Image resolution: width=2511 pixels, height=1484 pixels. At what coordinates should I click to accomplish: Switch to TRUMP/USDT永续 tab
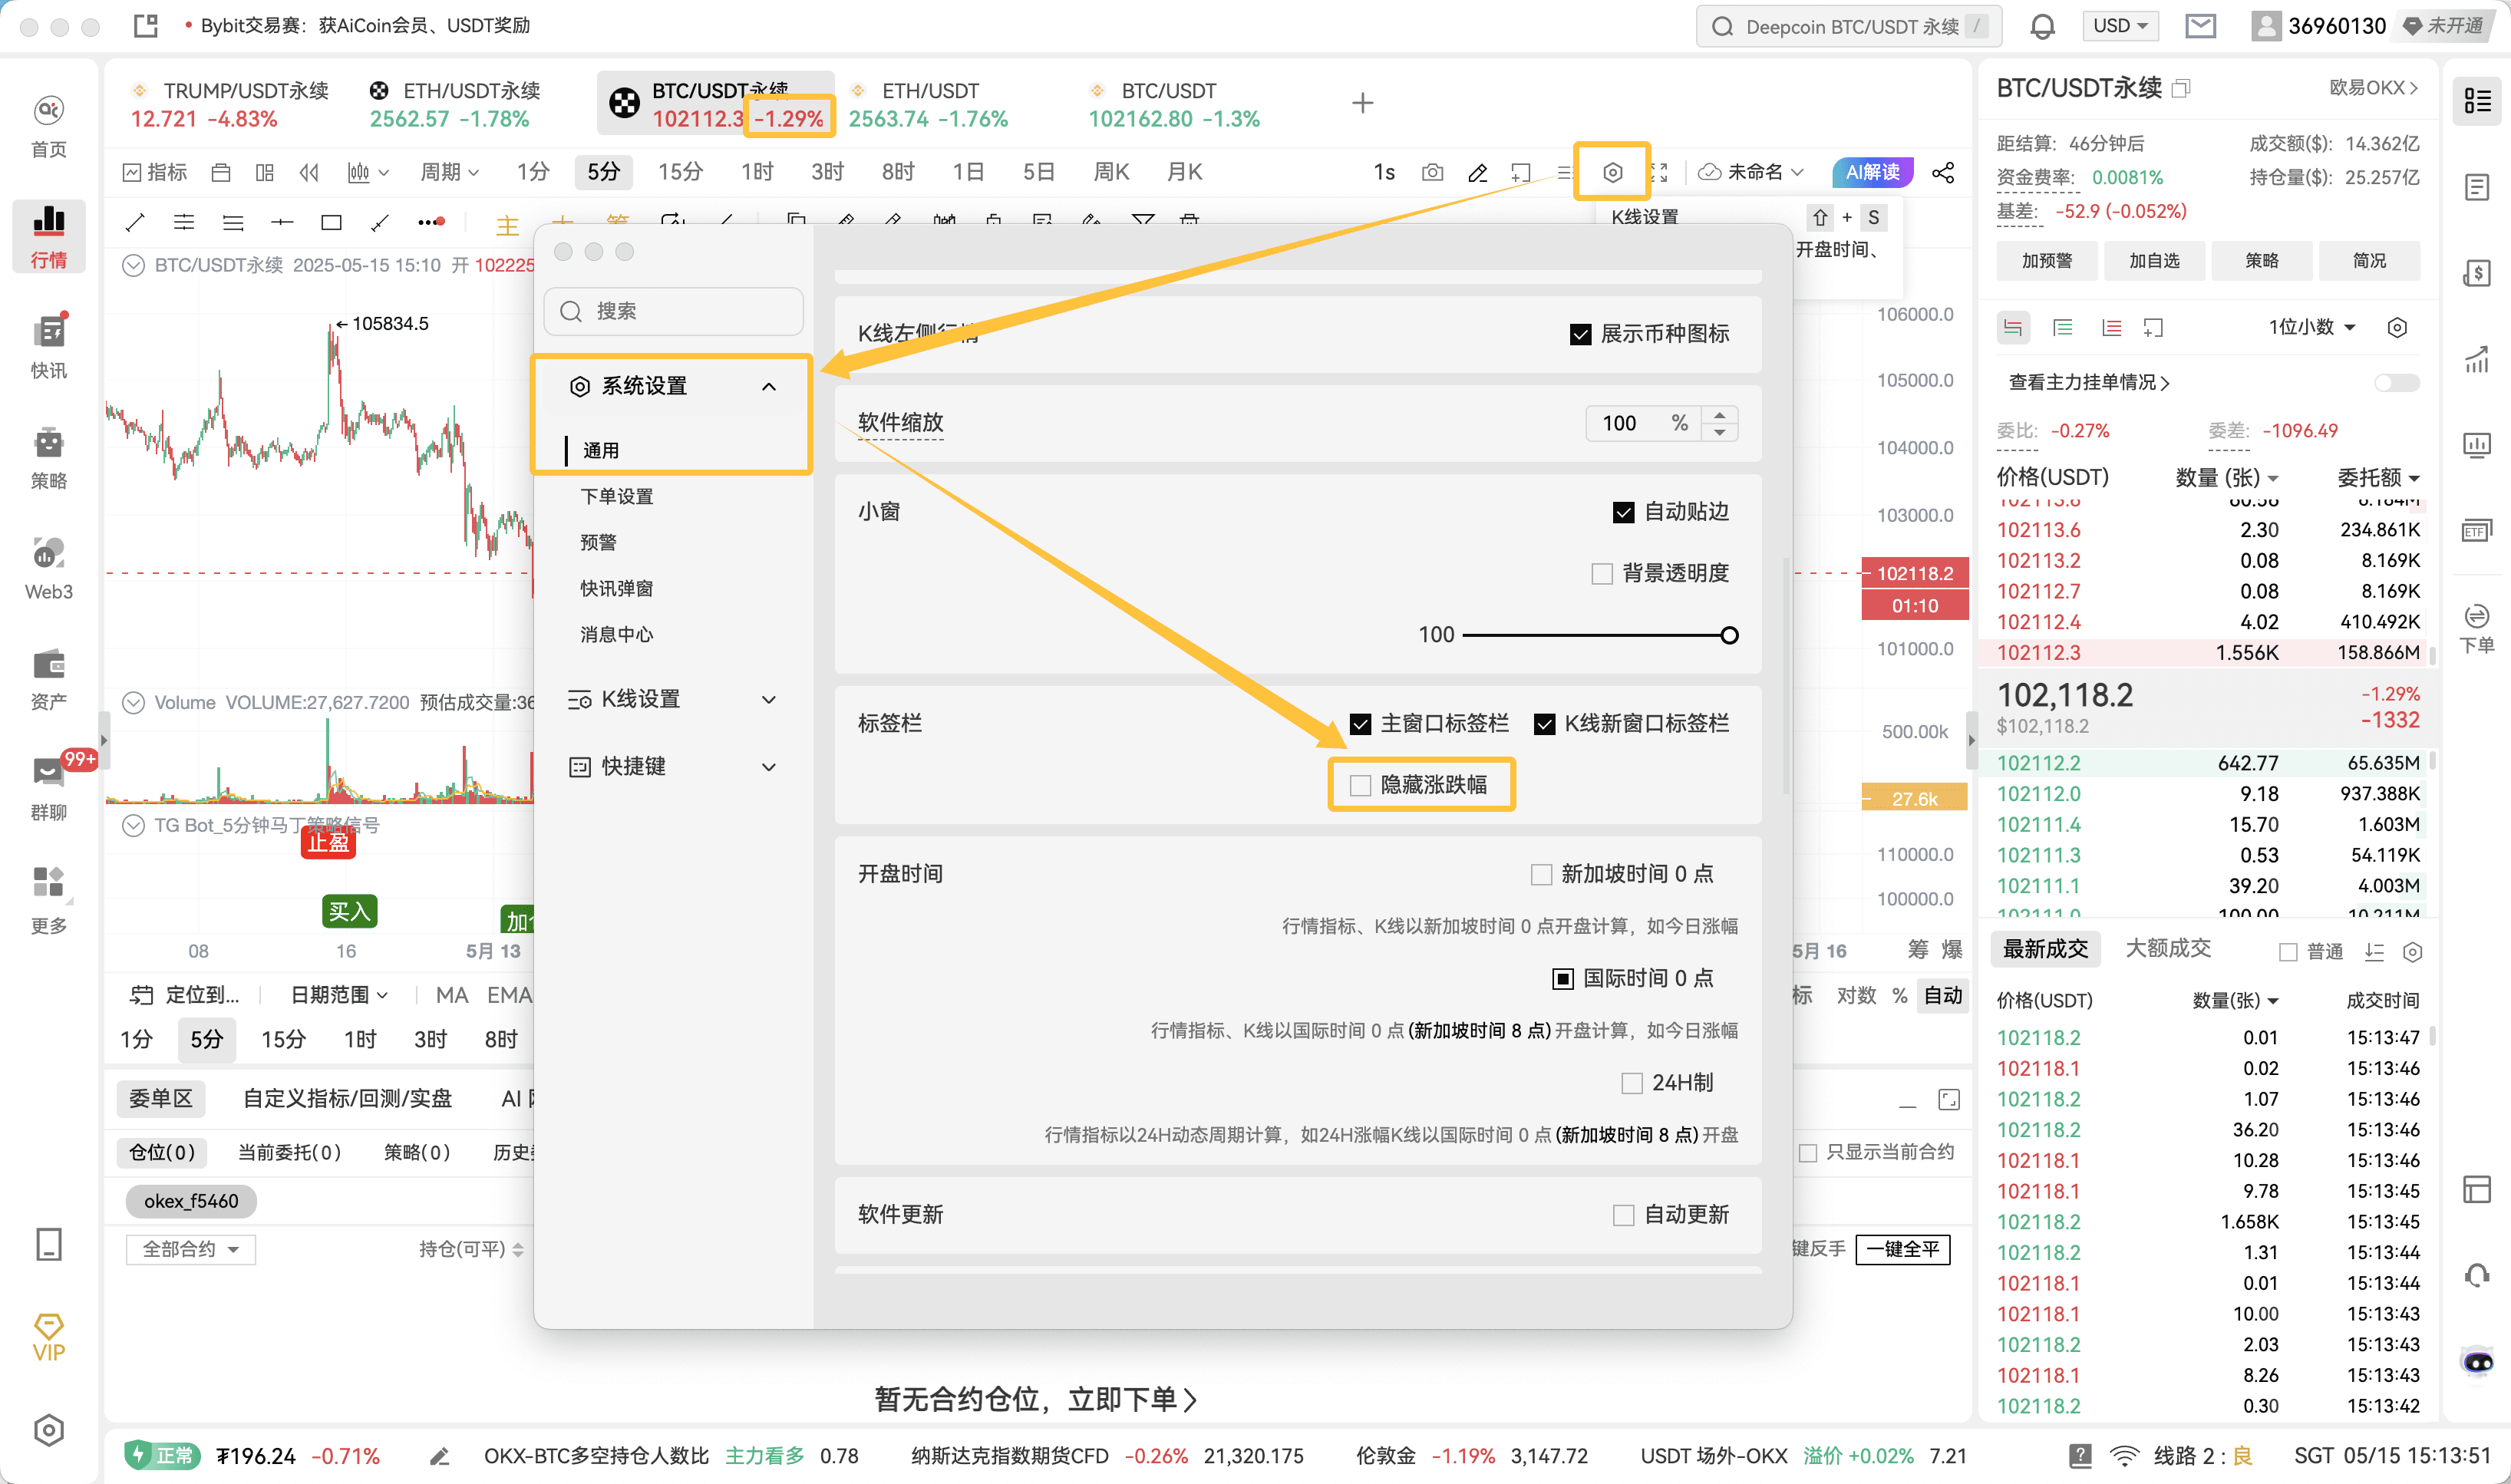(x=230, y=104)
